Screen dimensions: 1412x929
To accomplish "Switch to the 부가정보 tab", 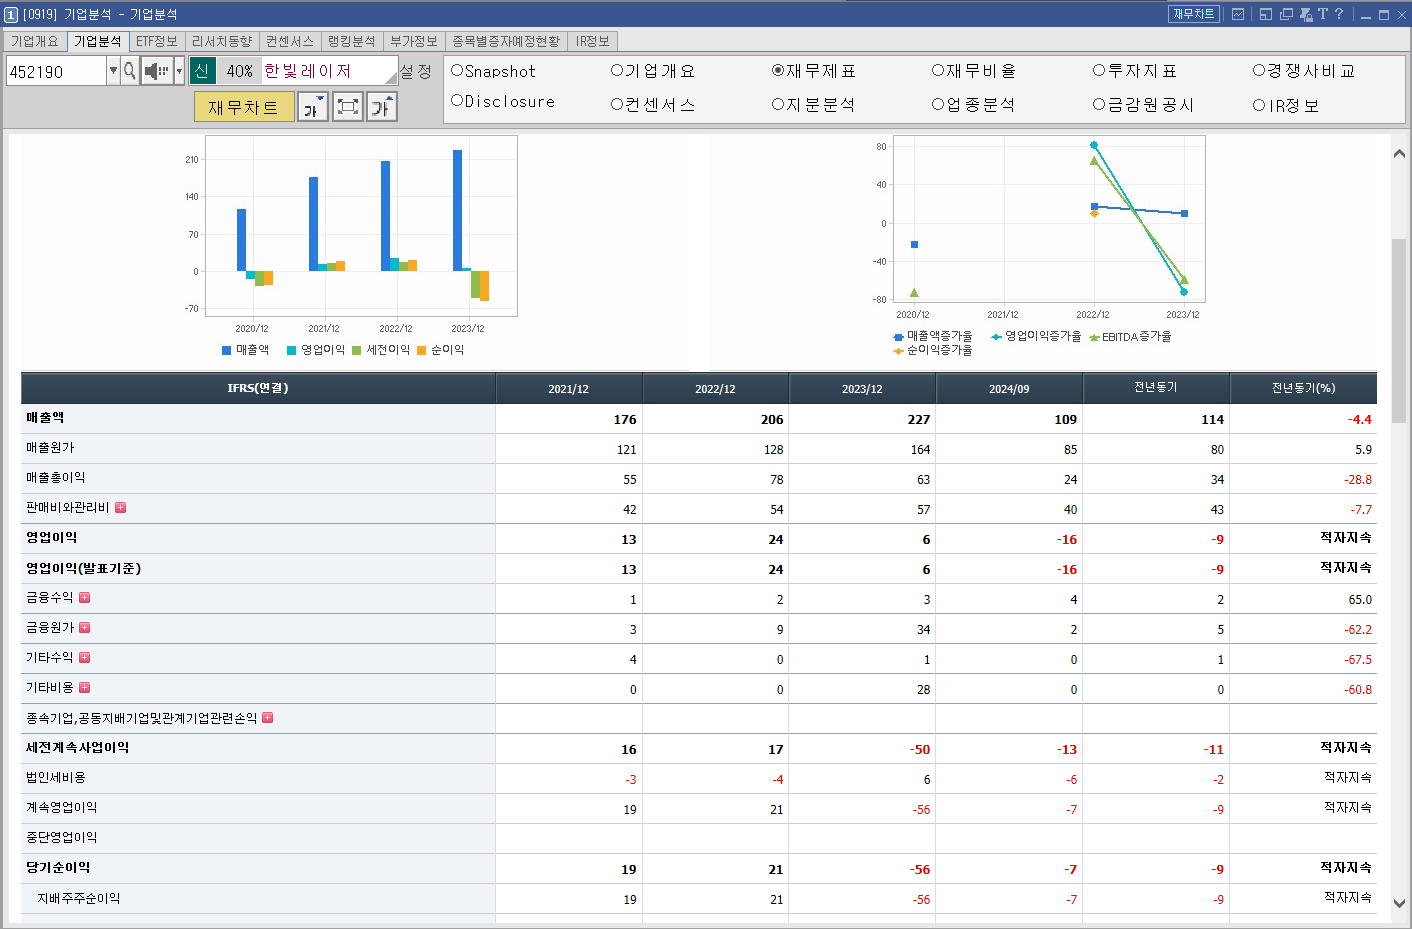I will coord(414,41).
